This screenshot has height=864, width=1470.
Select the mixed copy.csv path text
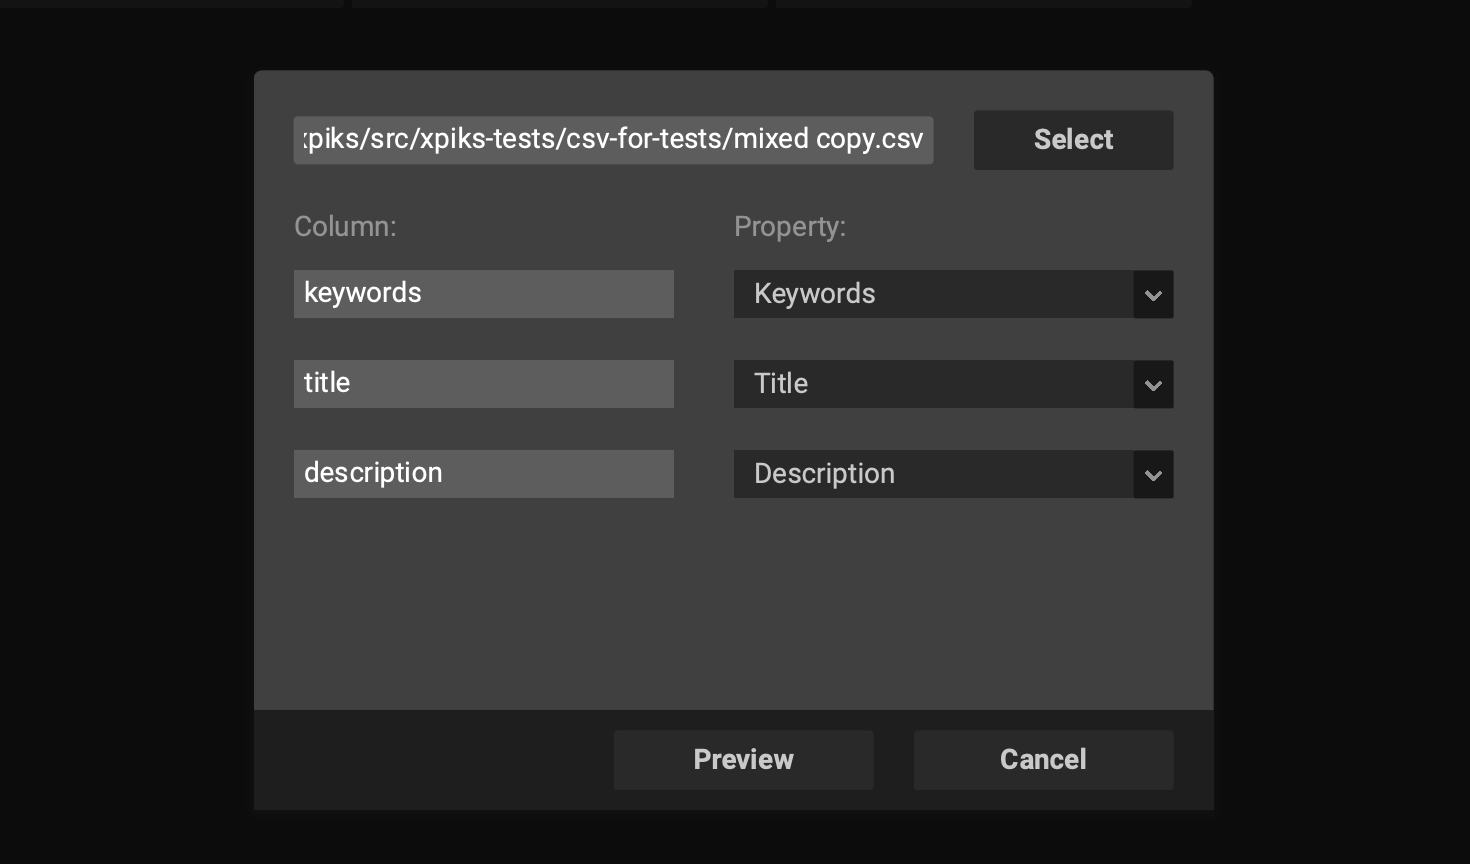tap(613, 140)
